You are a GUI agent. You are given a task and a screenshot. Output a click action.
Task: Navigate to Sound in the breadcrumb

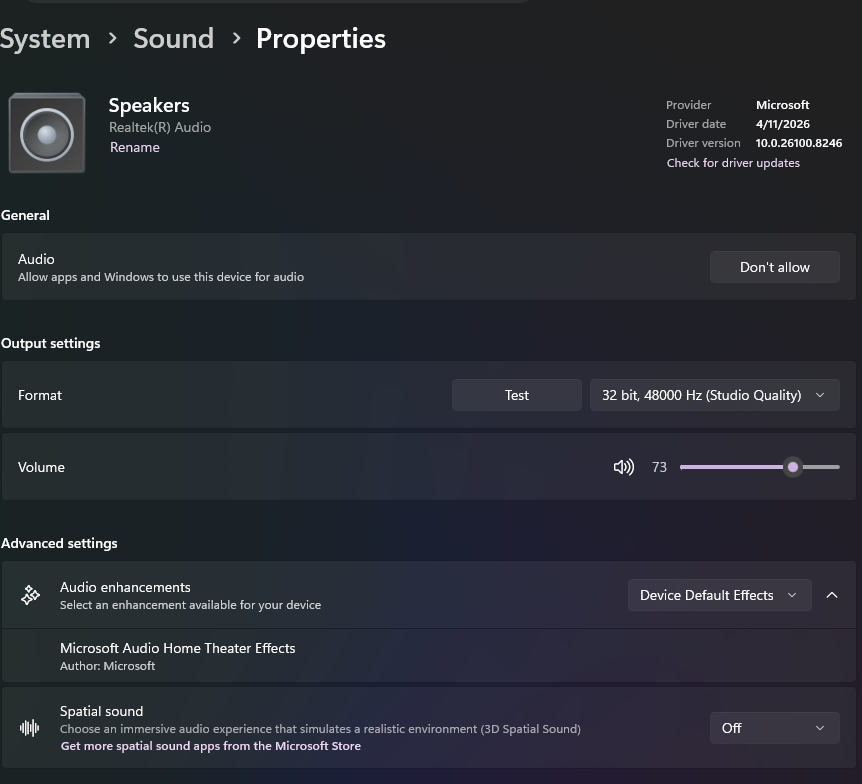(173, 39)
